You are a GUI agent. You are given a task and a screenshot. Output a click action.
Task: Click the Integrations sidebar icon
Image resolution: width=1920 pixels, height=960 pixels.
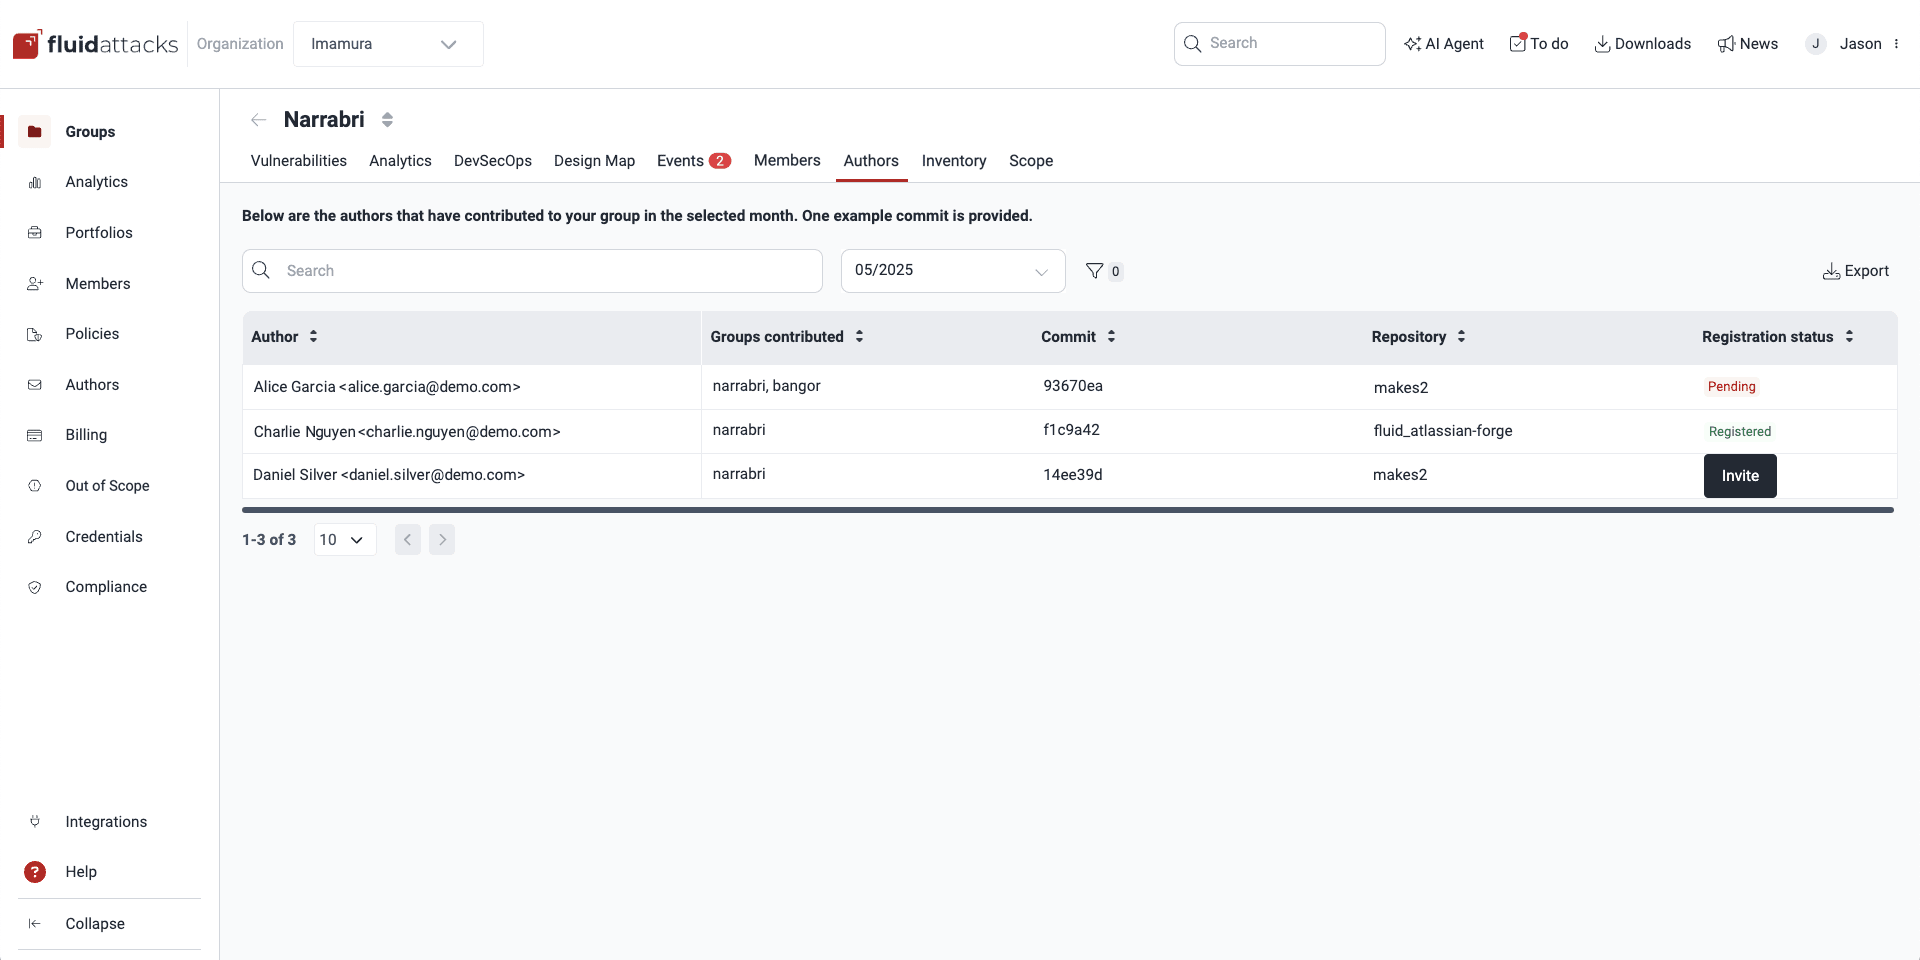[x=34, y=821]
